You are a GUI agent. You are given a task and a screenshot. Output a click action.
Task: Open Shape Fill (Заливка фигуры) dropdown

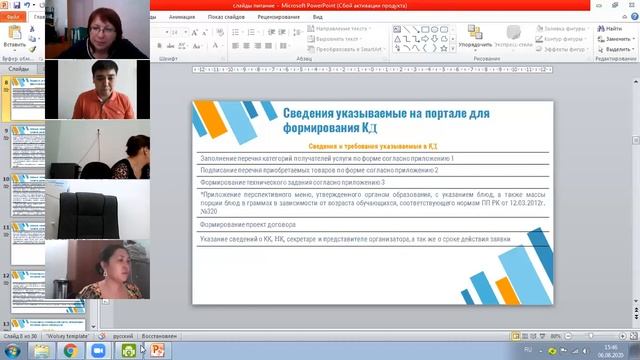(562, 29)
